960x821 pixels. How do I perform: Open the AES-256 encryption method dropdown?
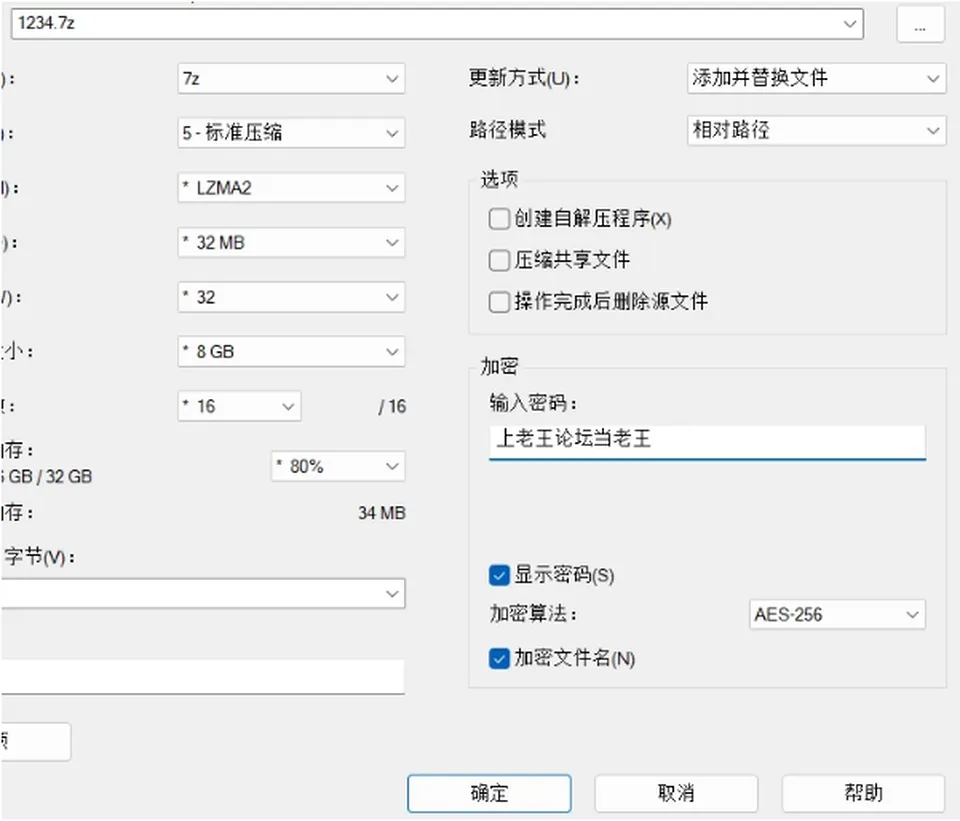point(837,614)
